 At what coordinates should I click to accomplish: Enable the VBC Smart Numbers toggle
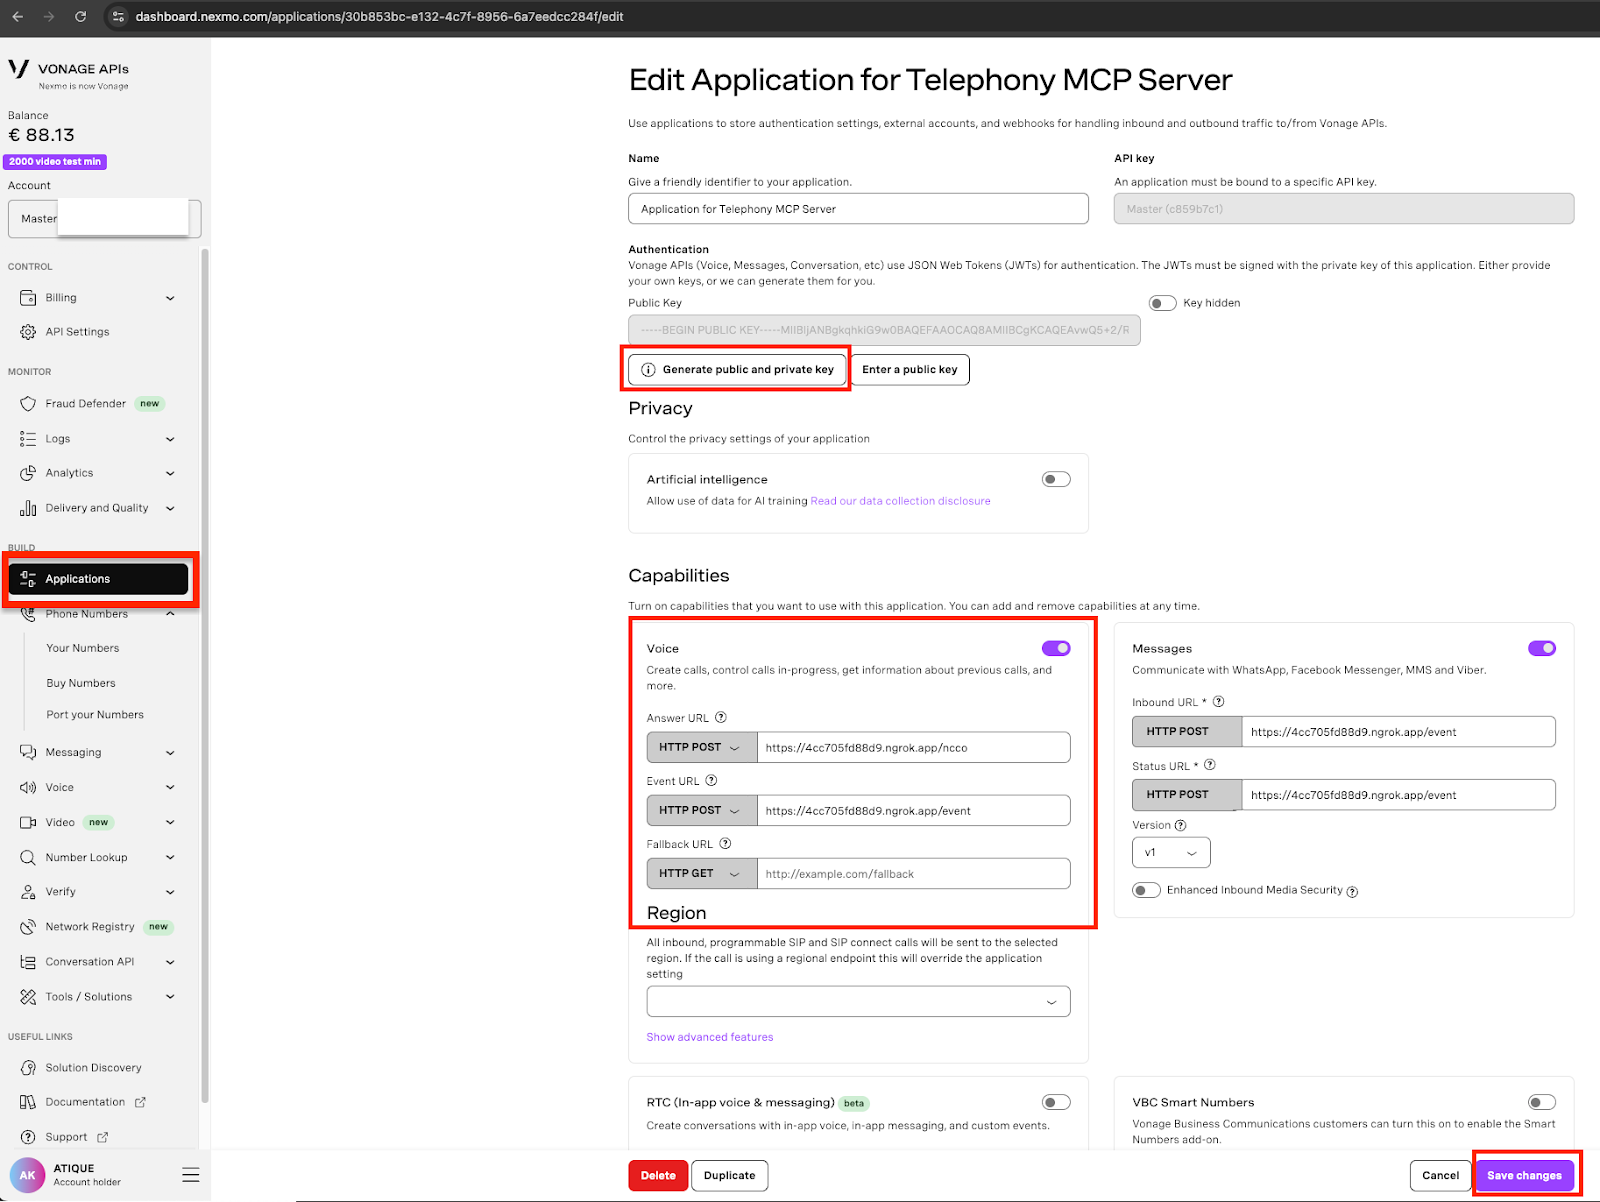1542,1102
